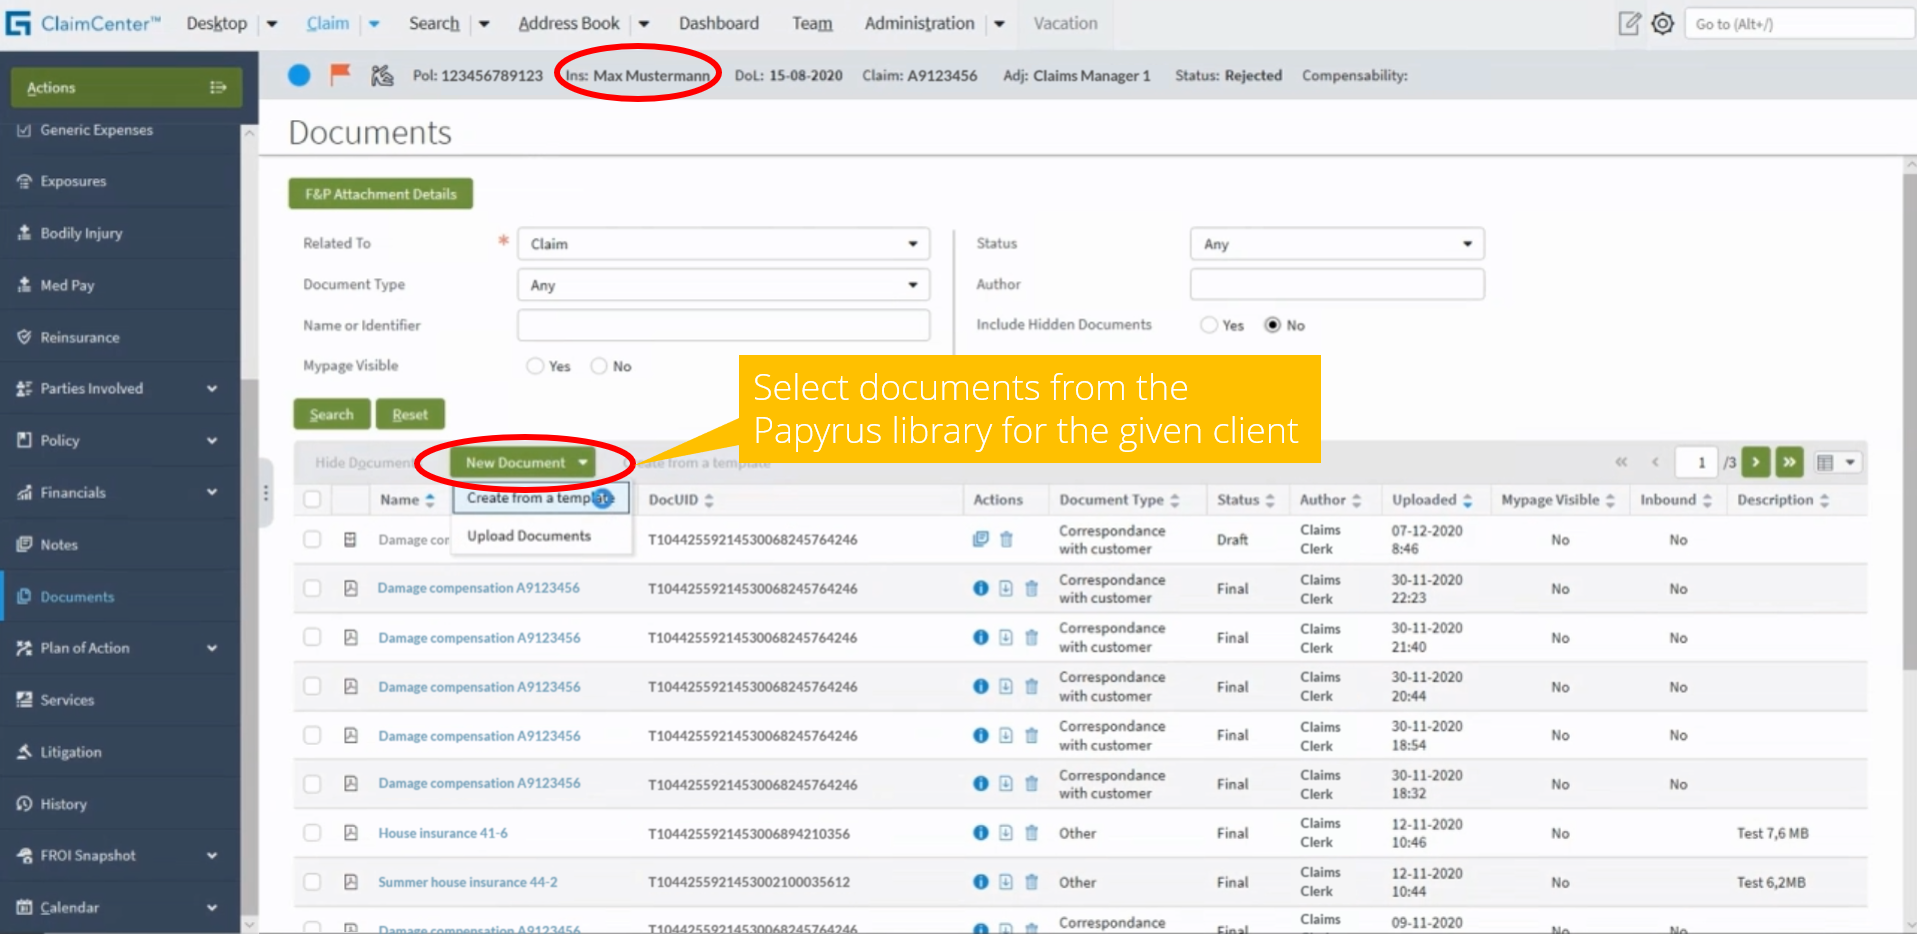Download the House insurance 41-6 document
The height and width of the screenshot is (936, 1917).
click(1005, 832)
